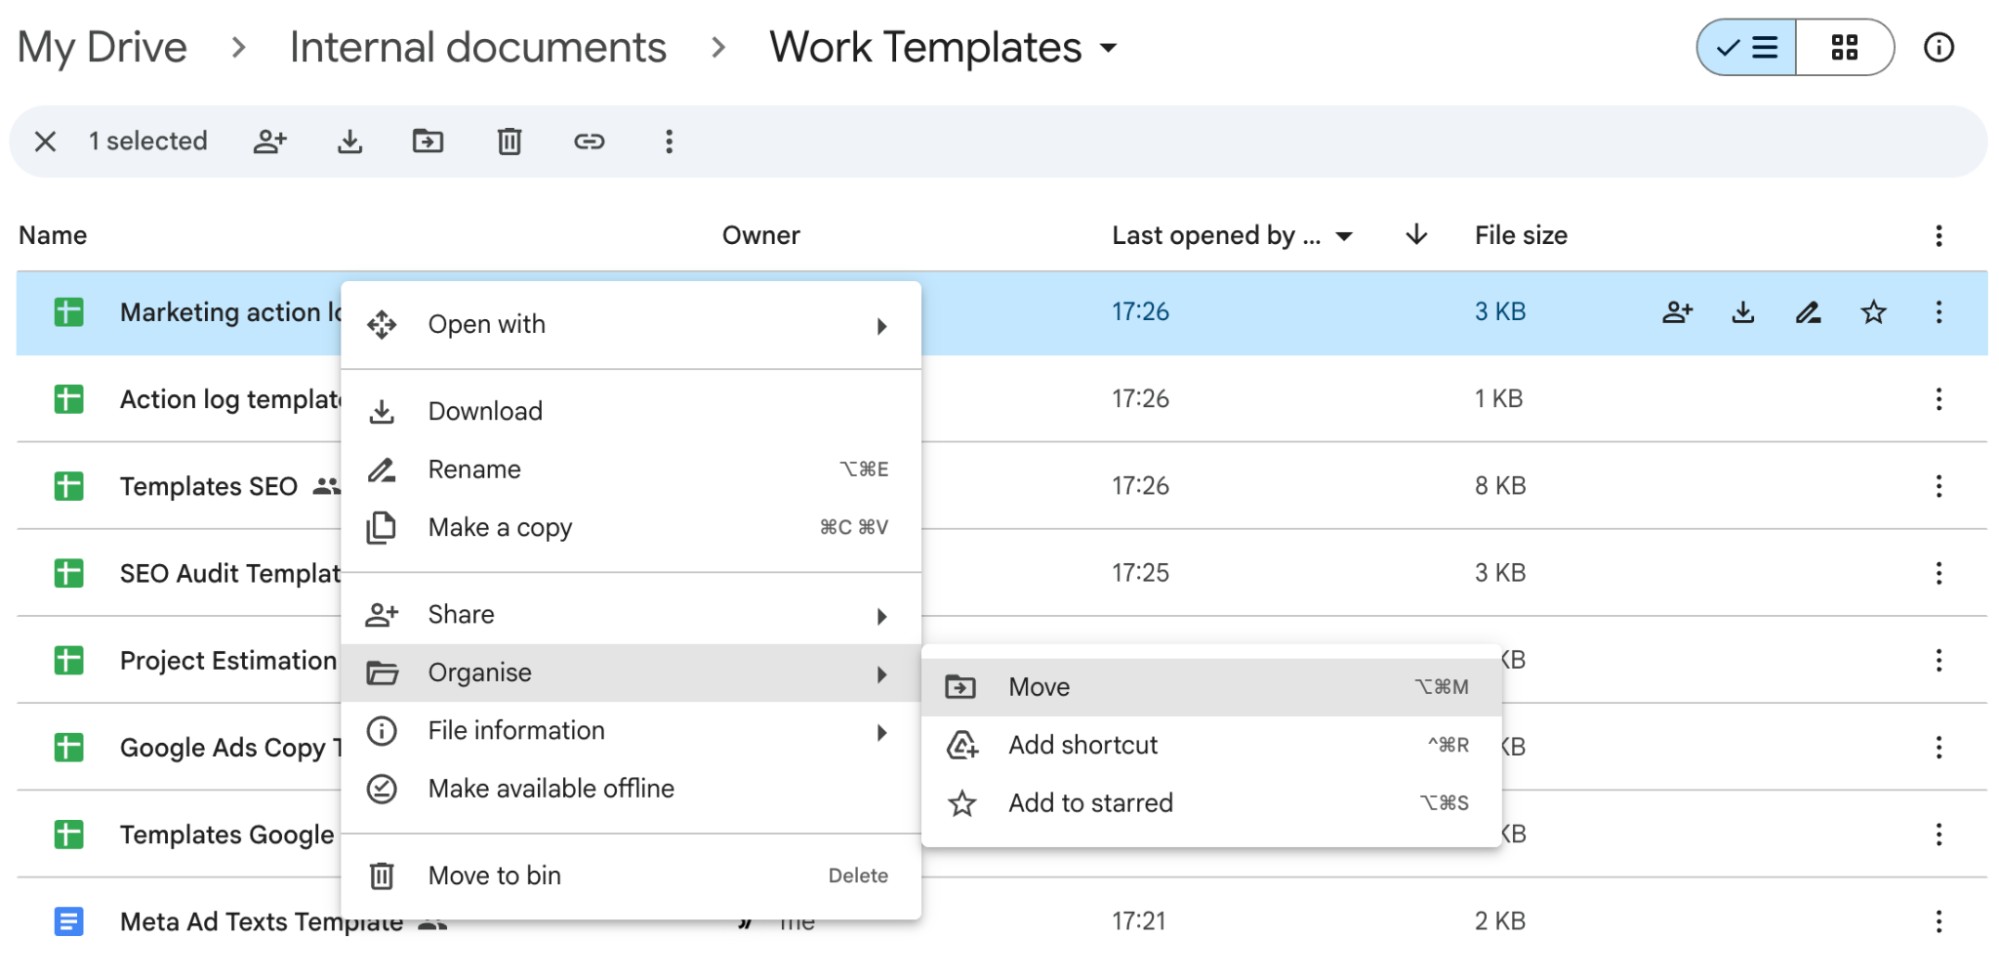This screenshot has width=1999, height=955.
Task: Go to Internal documents breadcrumb
Action: pos(477,48)
